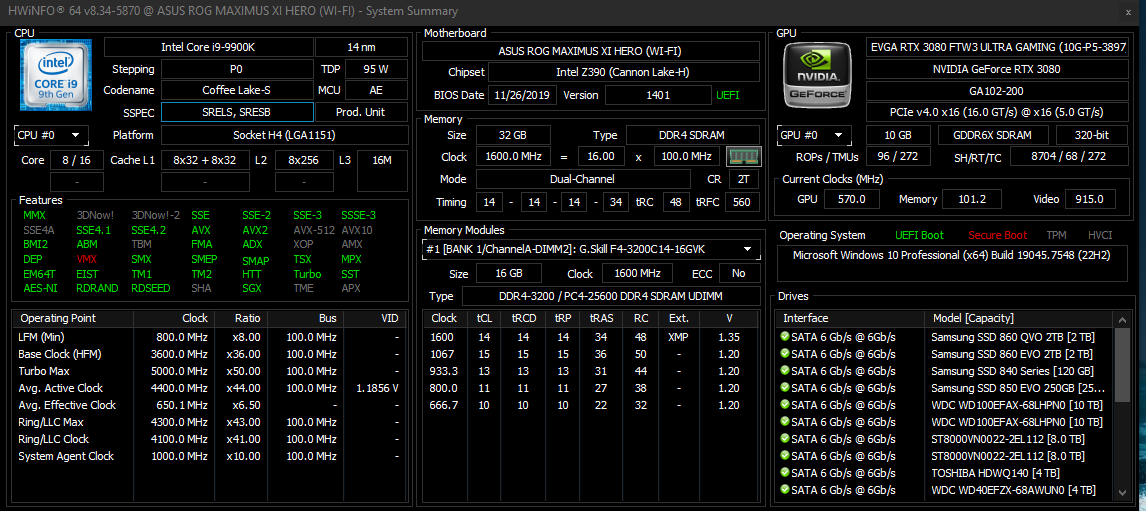This screenshot has height=511, width=1146.
Task: Click the Operating Point column header
Action: (x=73, y=319)
